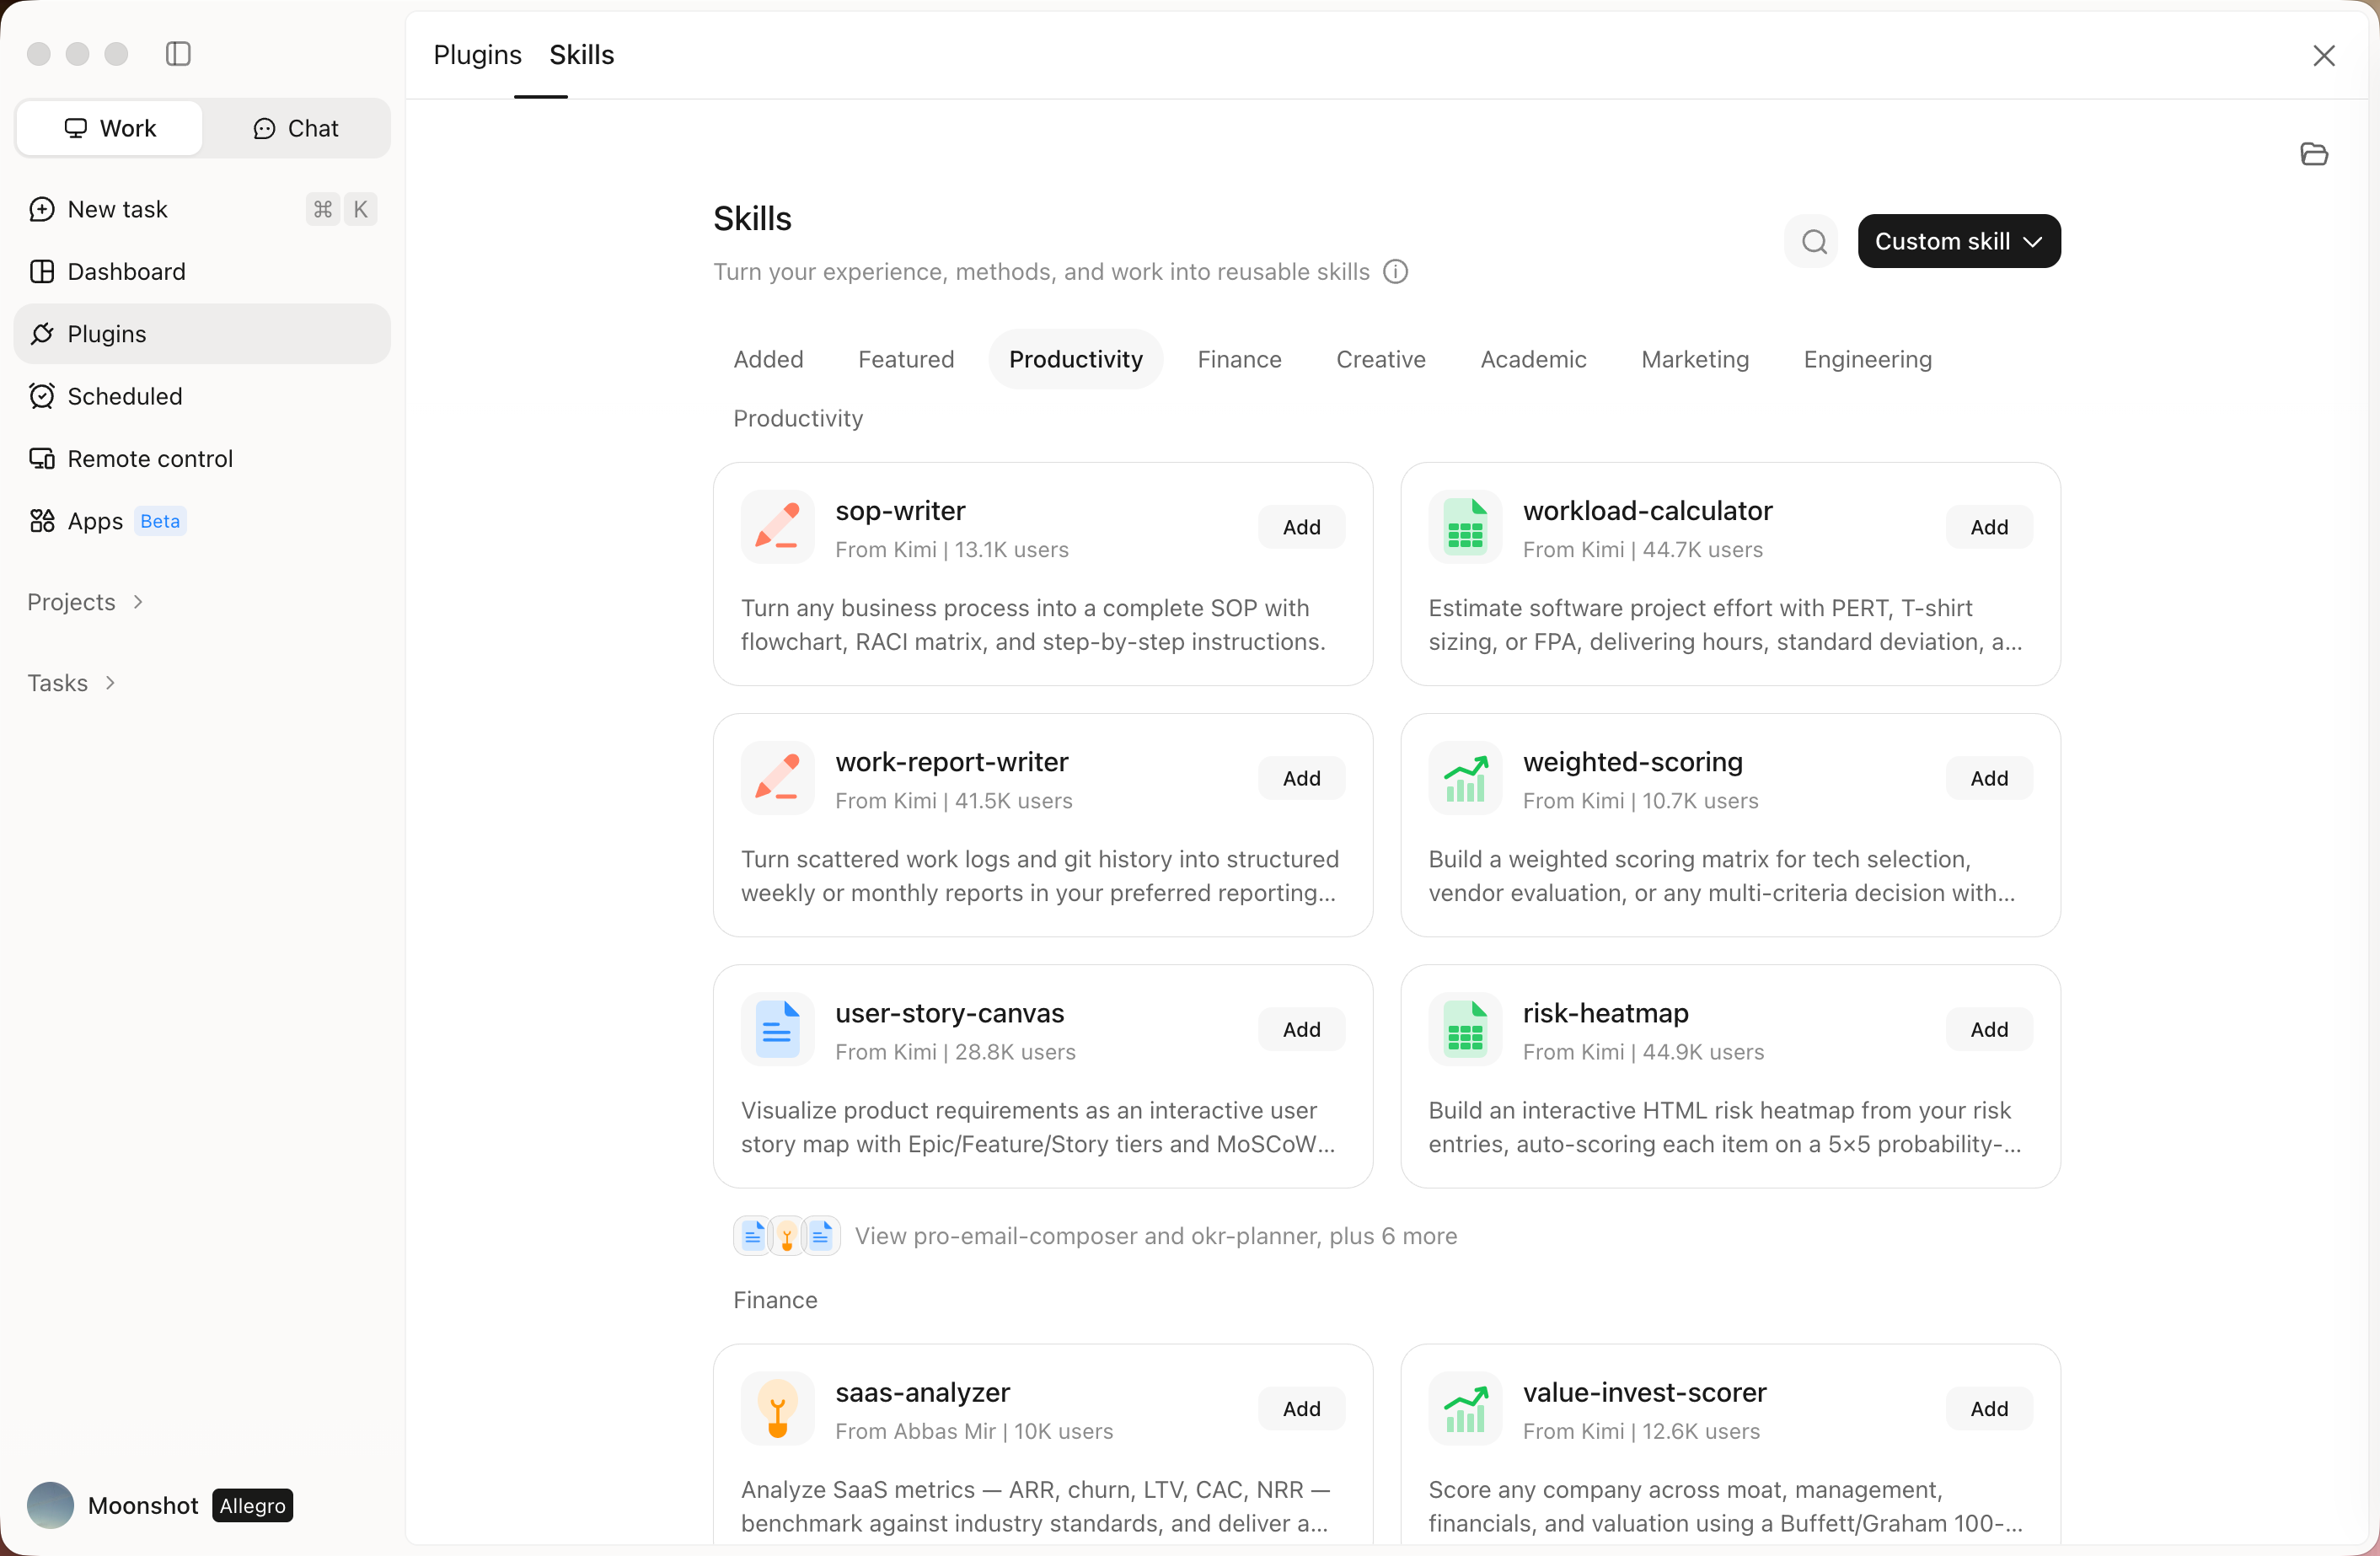
Task: Click the sop-writer pencil icon
Action: (x=778, y=527)
